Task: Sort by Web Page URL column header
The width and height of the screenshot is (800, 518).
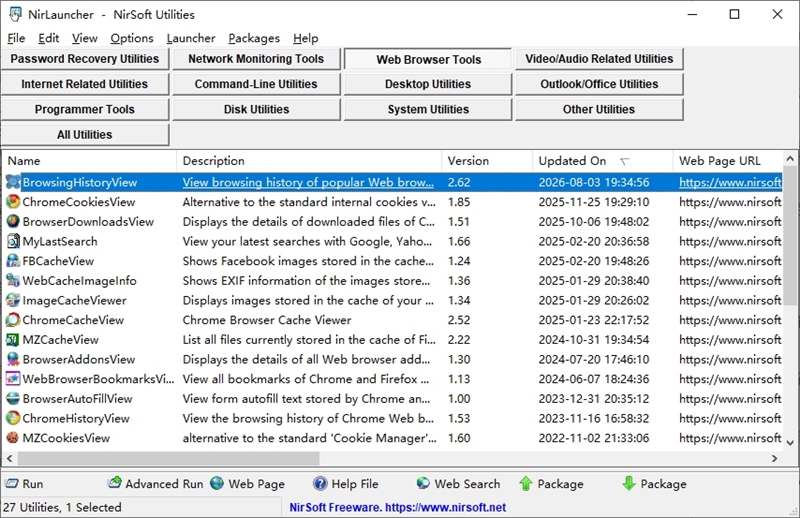Action: (x=728, y=161)
